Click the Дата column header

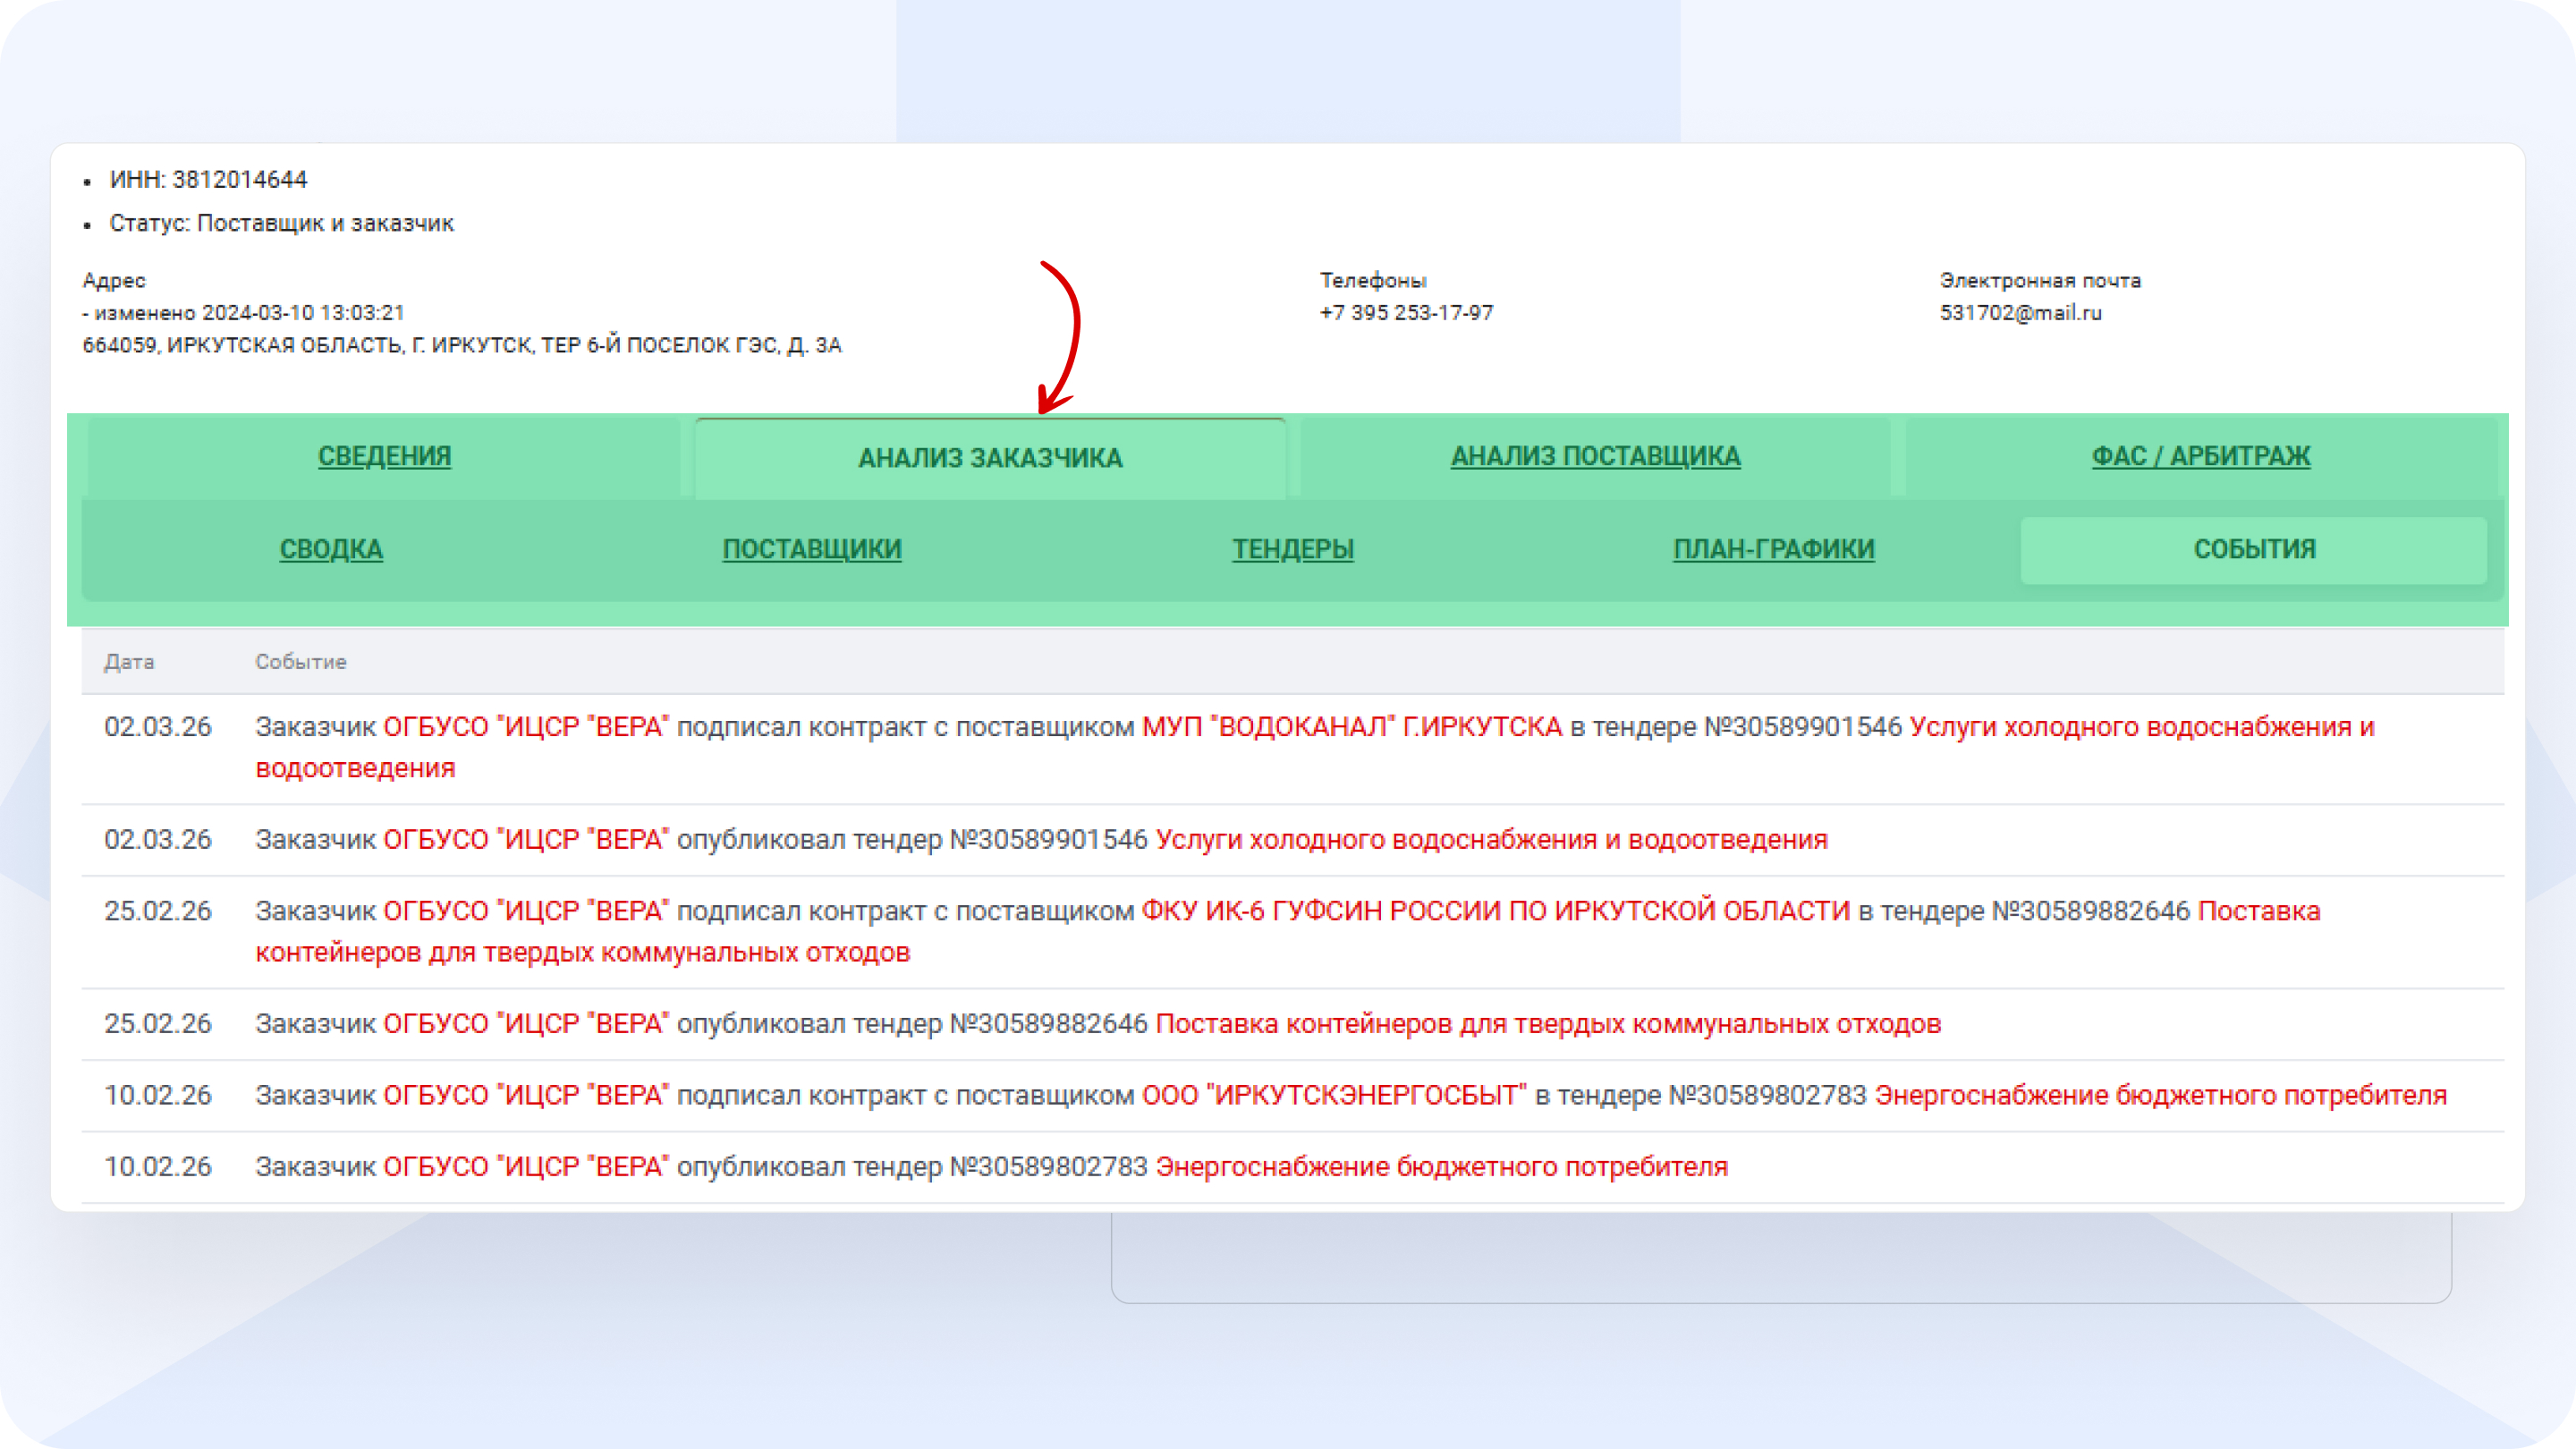pos(129,662)
